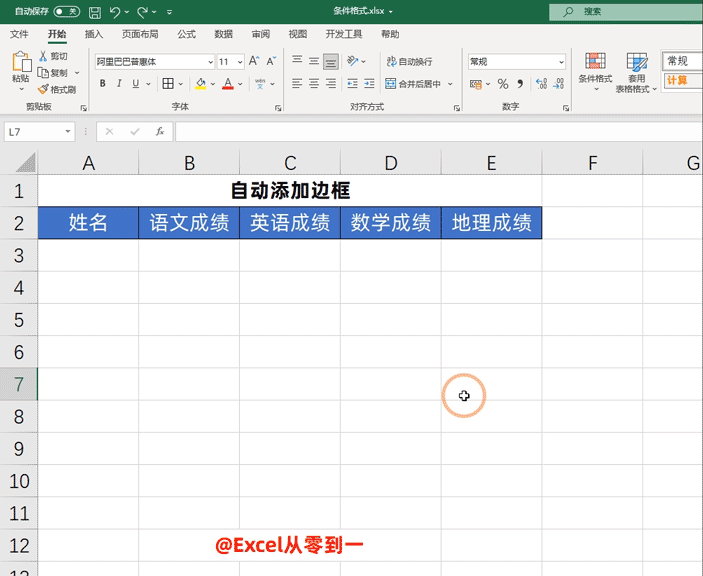Toggle the AutoSave switch
The image size is (703, 576).
point(66,12)
